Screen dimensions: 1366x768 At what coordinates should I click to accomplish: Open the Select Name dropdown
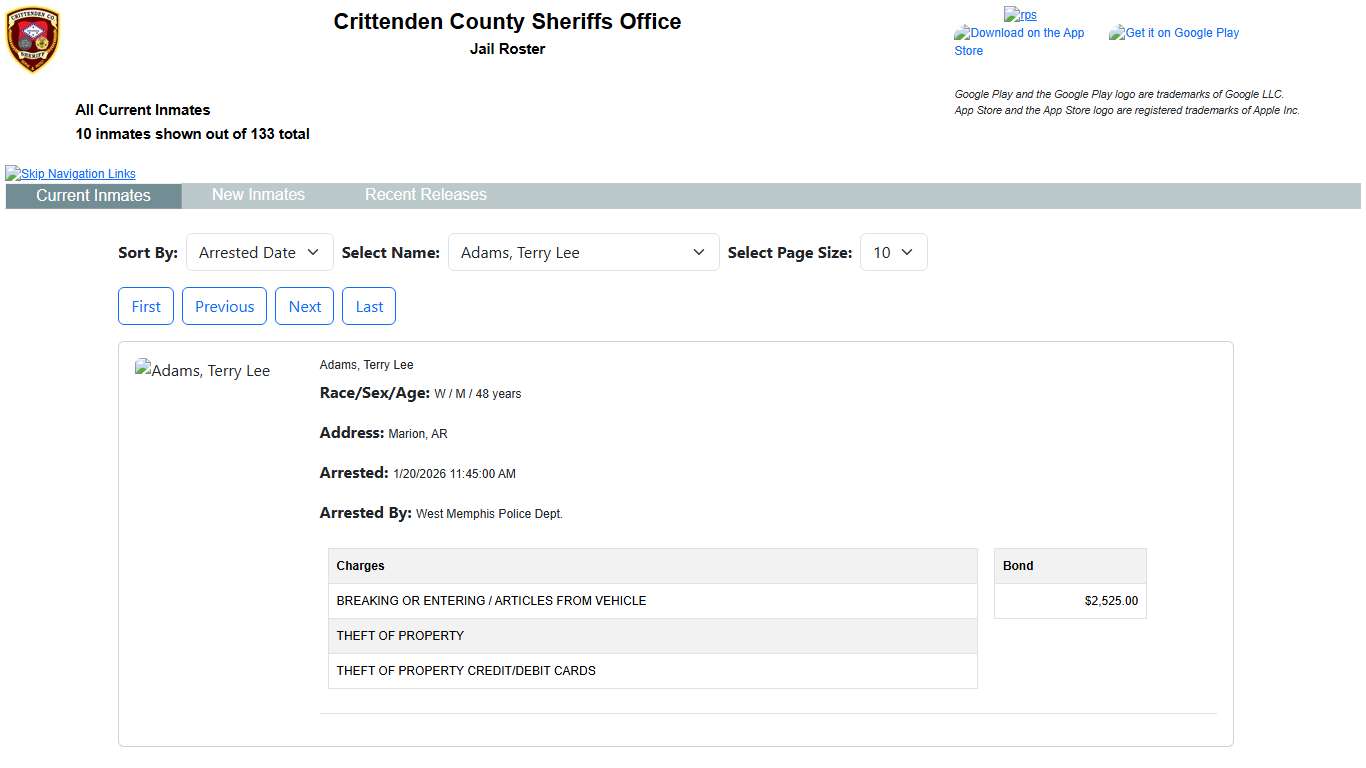pyautogui.click(x=583, y=253)
